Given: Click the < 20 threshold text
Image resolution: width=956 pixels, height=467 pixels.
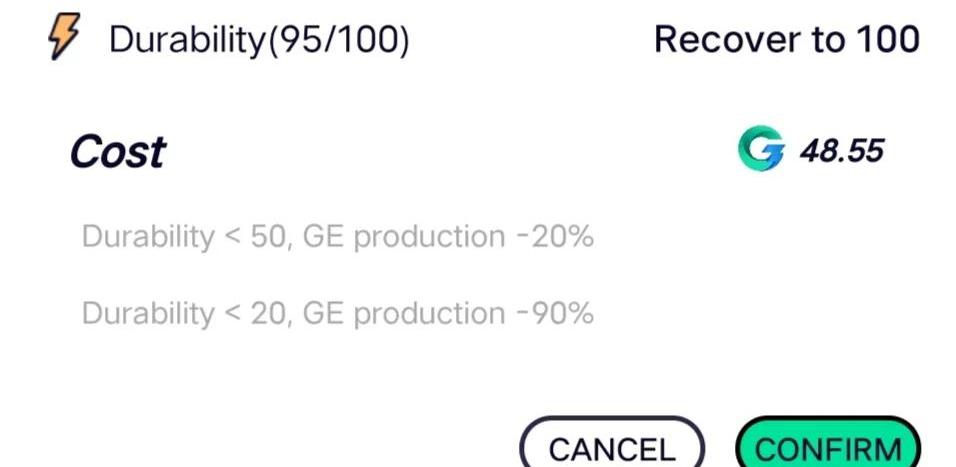Looking at the screenshot, I should [x=253, y=314].
